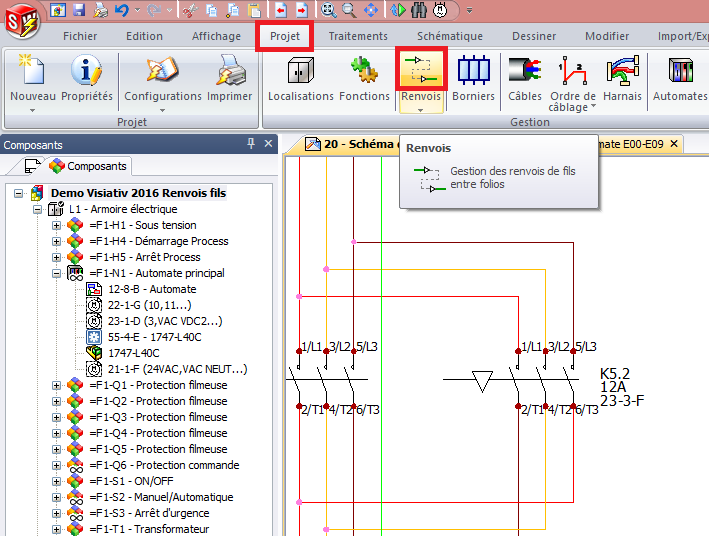The image size is (709, 536).
Task: Expand the Renvois dropdown arrow
Action: coord(421,110)
